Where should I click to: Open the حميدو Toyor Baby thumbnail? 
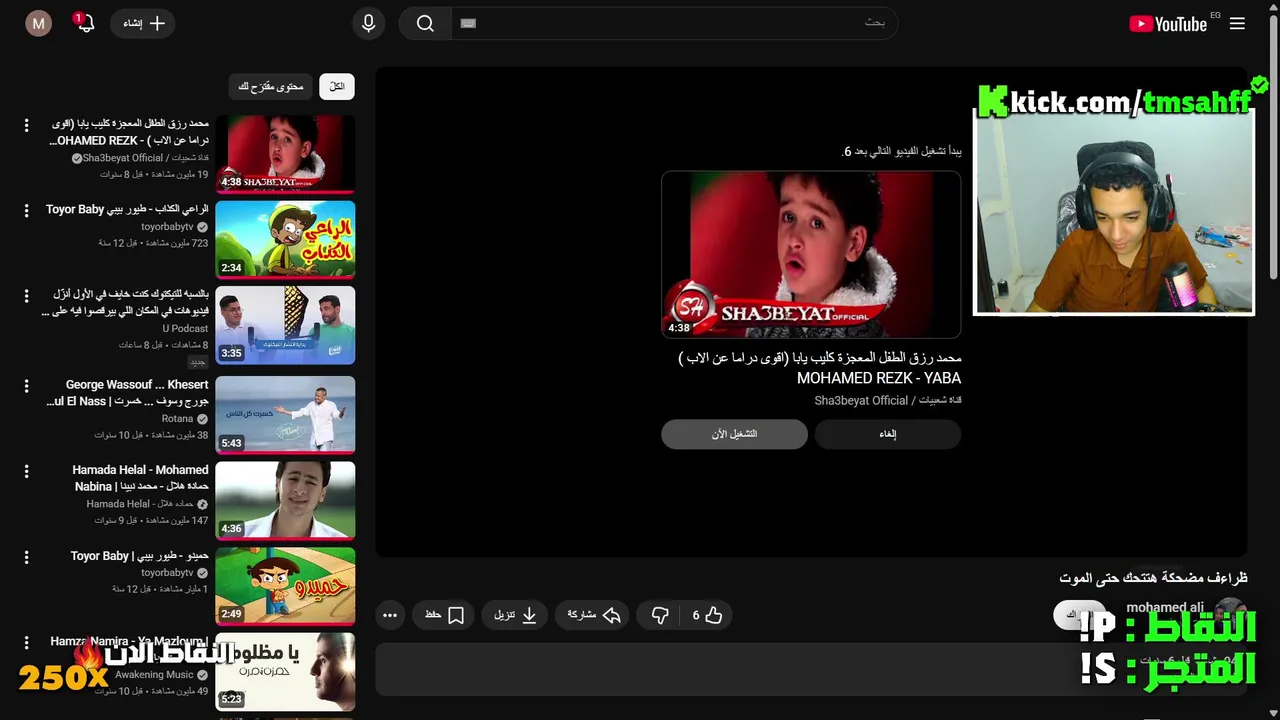[x=285, y=586]
